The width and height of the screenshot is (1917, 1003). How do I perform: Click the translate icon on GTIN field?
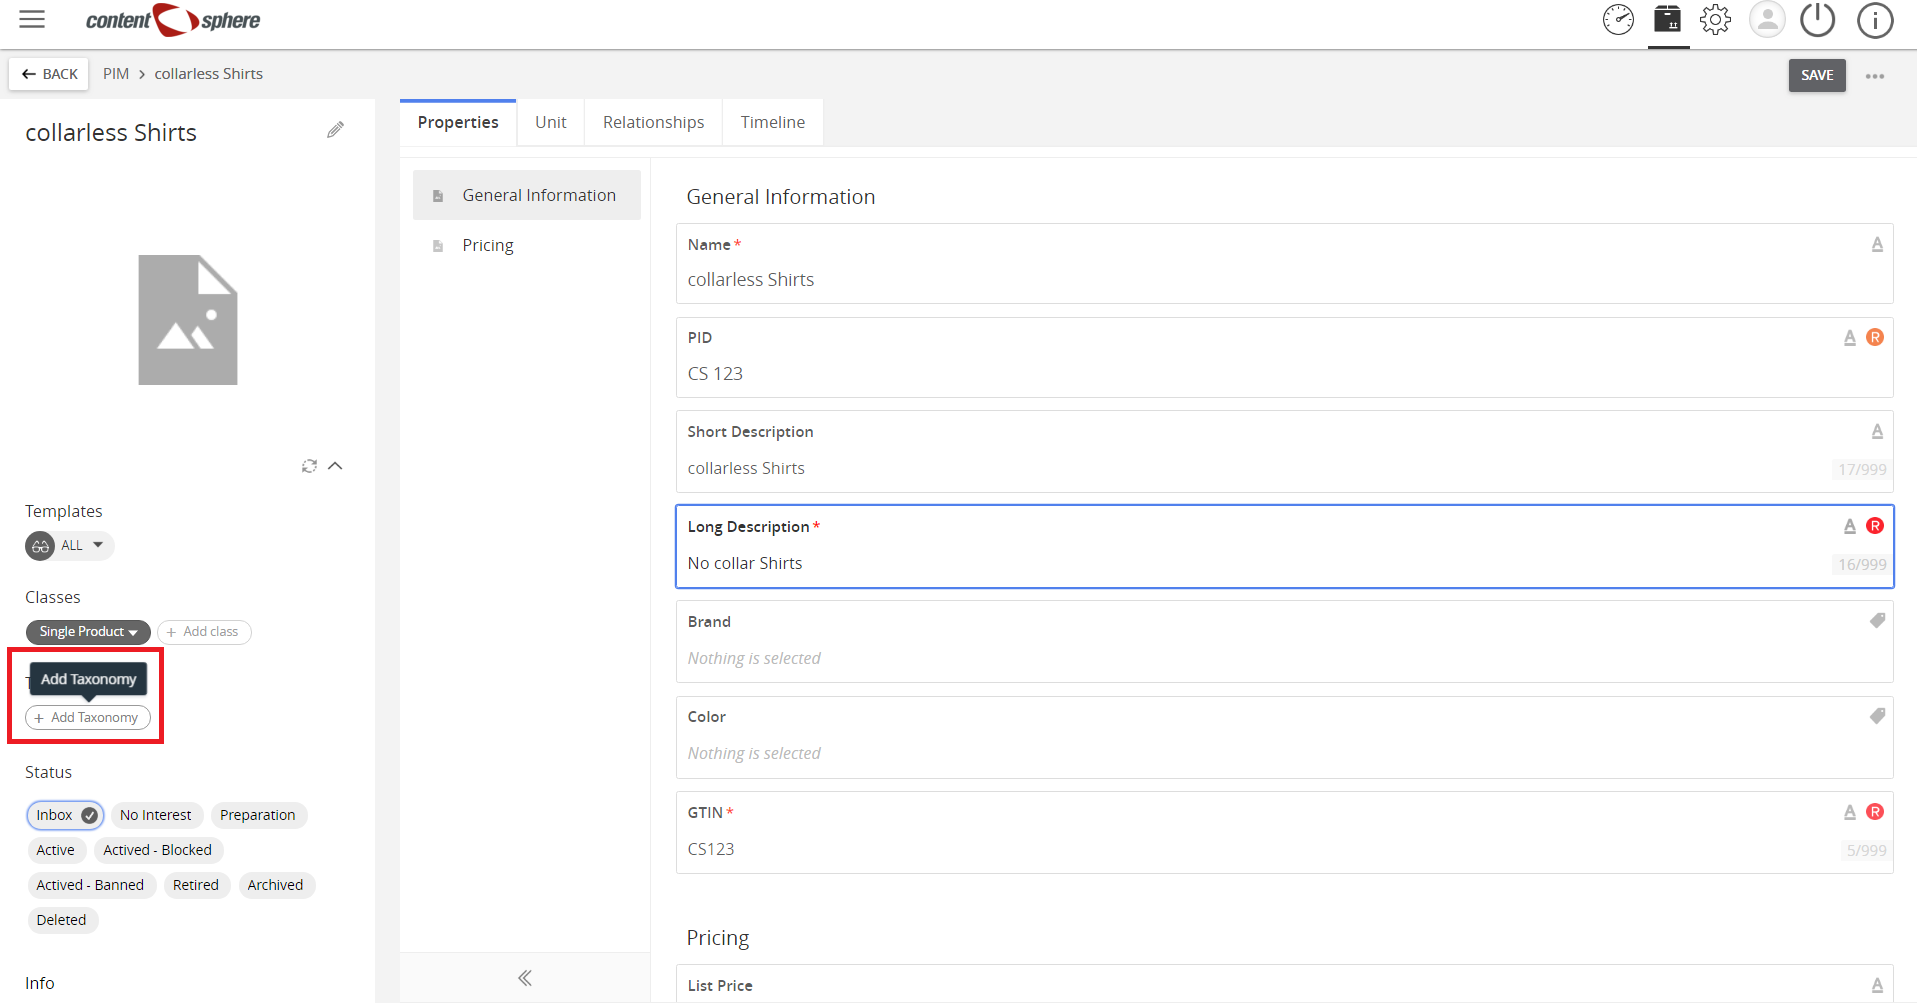click(1850, 813)
